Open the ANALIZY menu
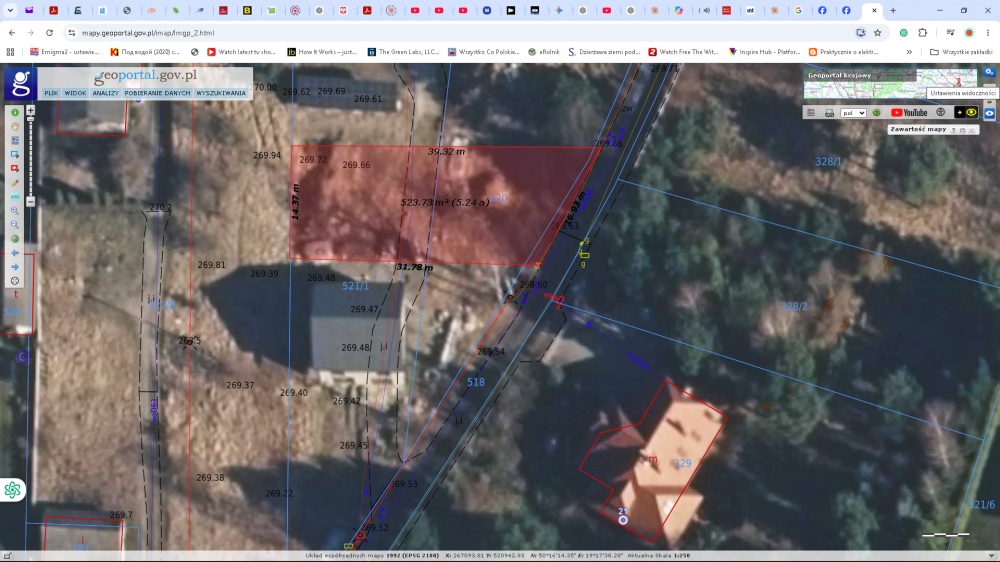Screen dimensions: 1000x562 [x=105, y=93]
